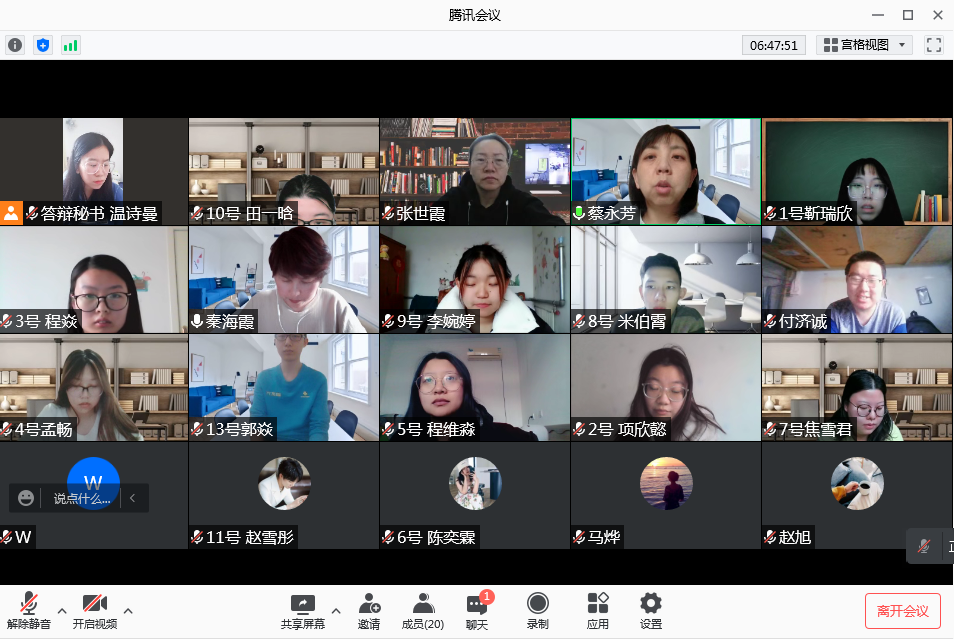The image size is (954, 639).
Task: Expand audio options arrow beside 解除静音
Action: click(62, 610)
